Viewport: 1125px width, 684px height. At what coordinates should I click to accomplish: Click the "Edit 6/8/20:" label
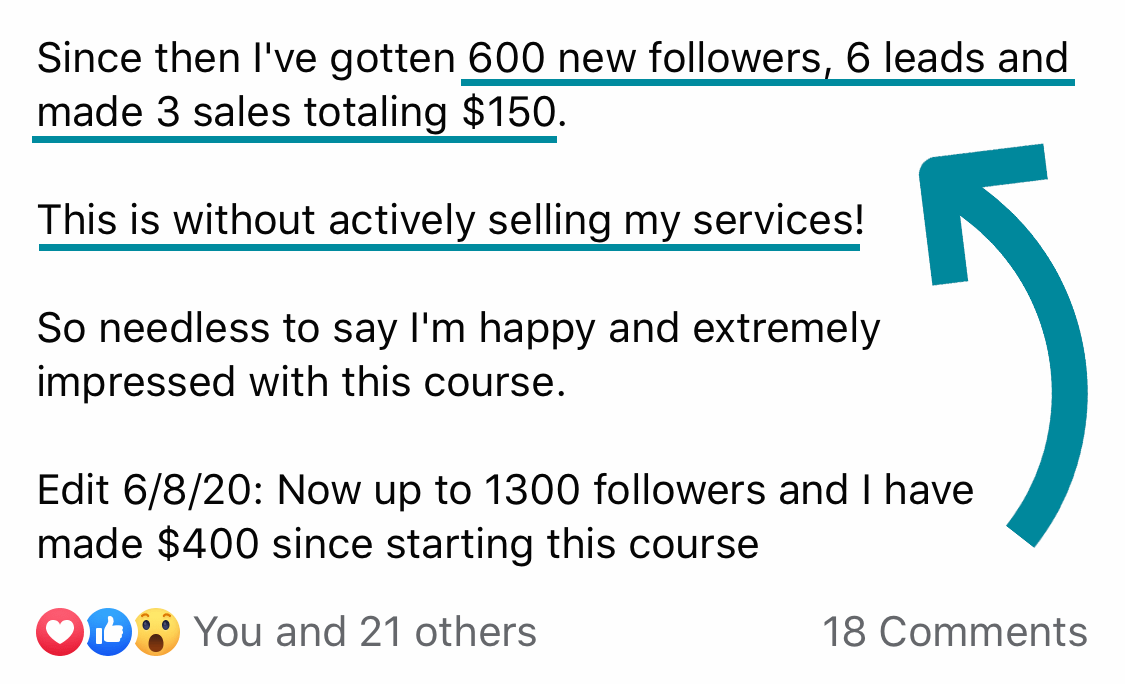pos(150,491)
